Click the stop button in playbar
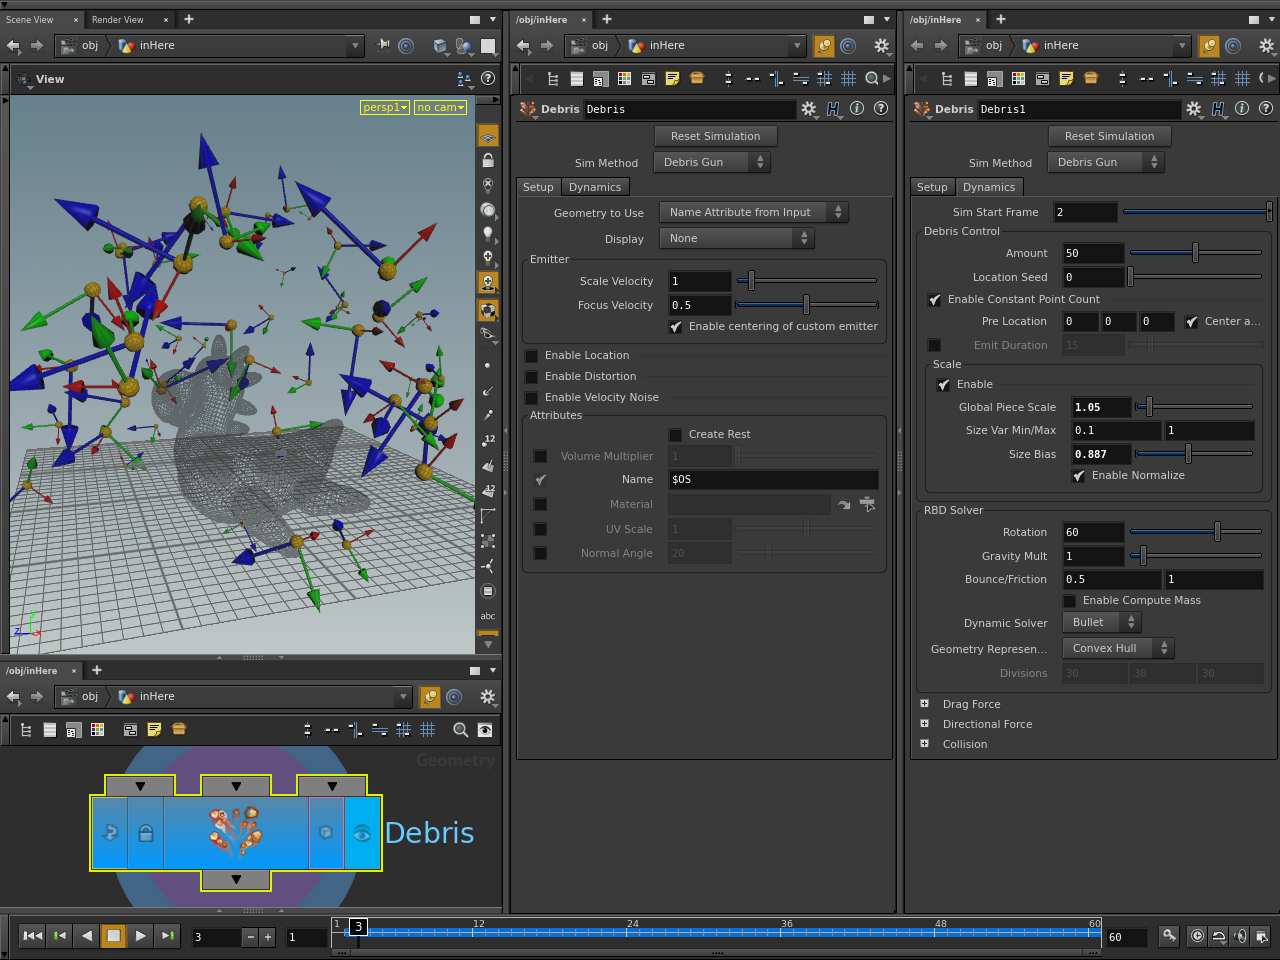The image size is (1280, 960). tap(113, 936)
